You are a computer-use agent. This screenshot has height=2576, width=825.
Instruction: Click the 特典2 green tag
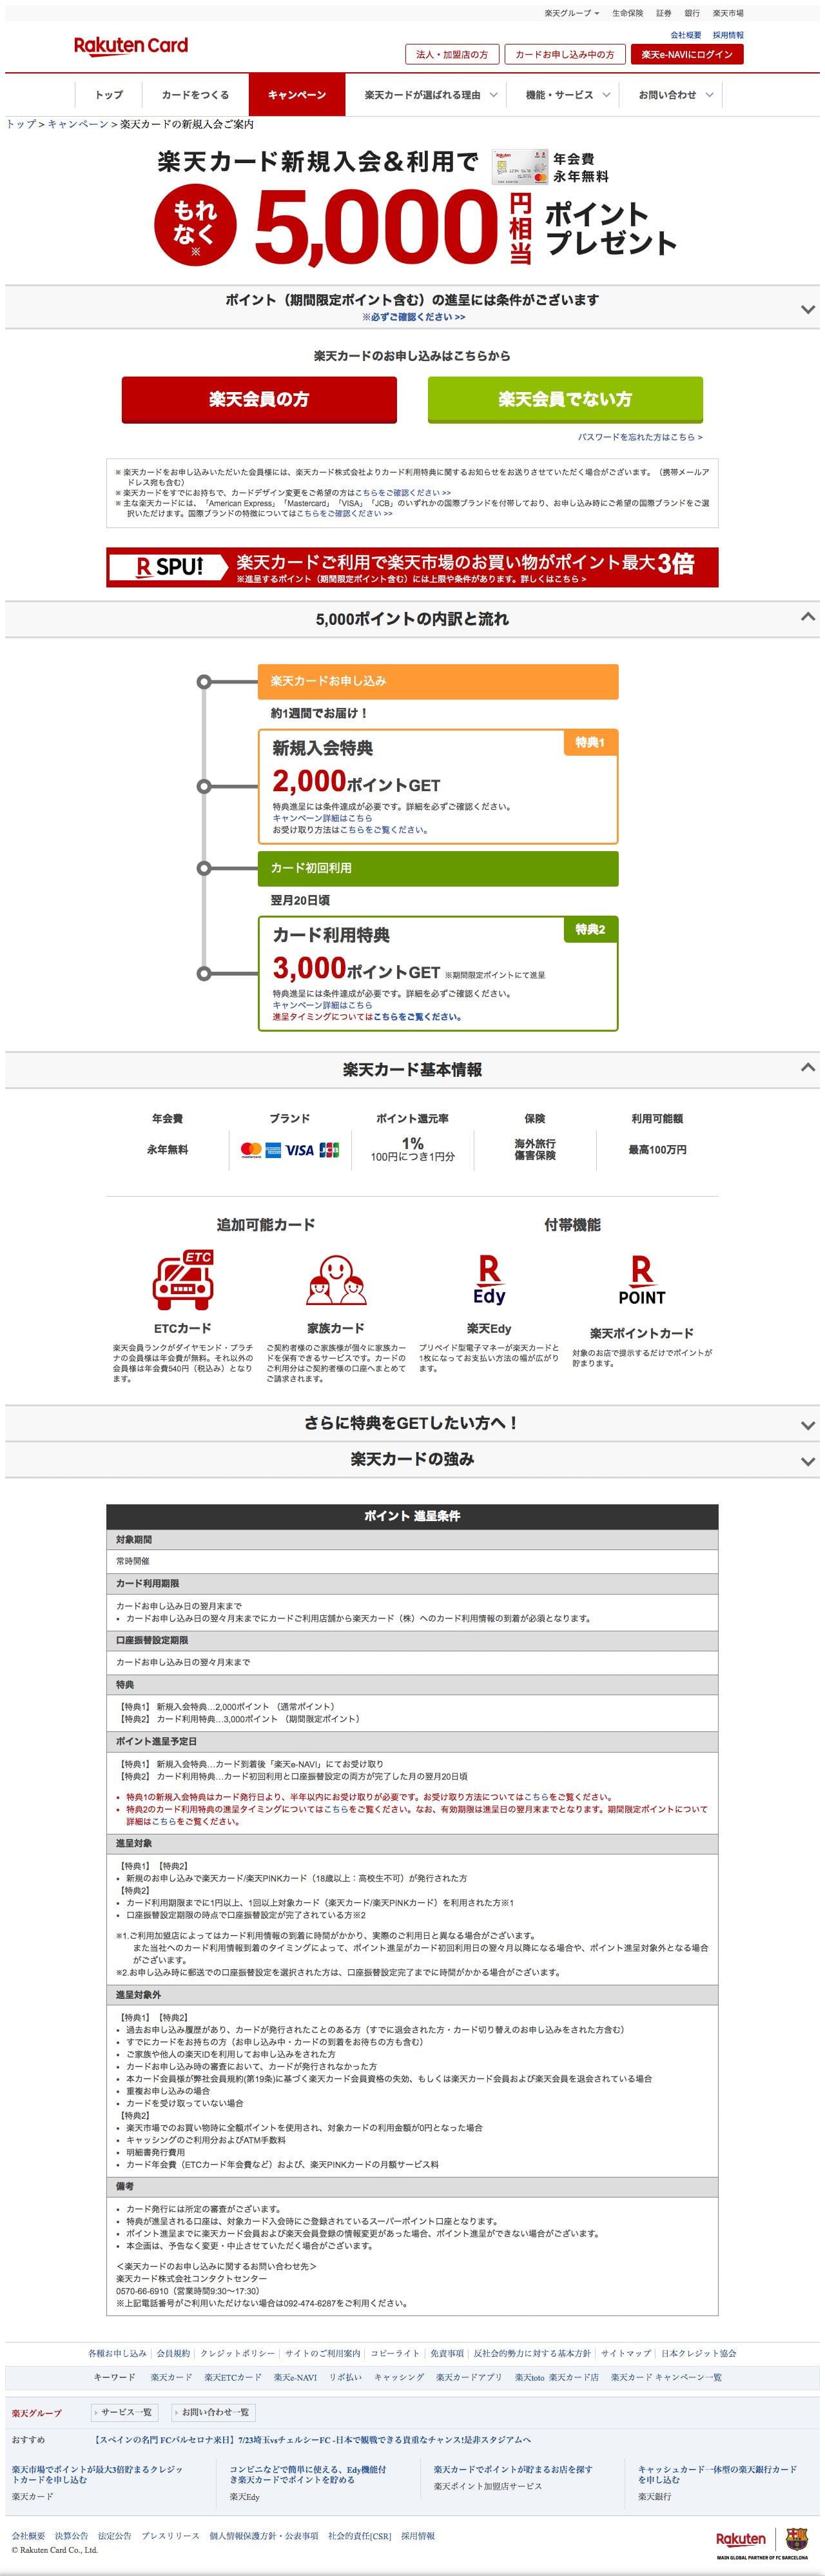(590, 929)
